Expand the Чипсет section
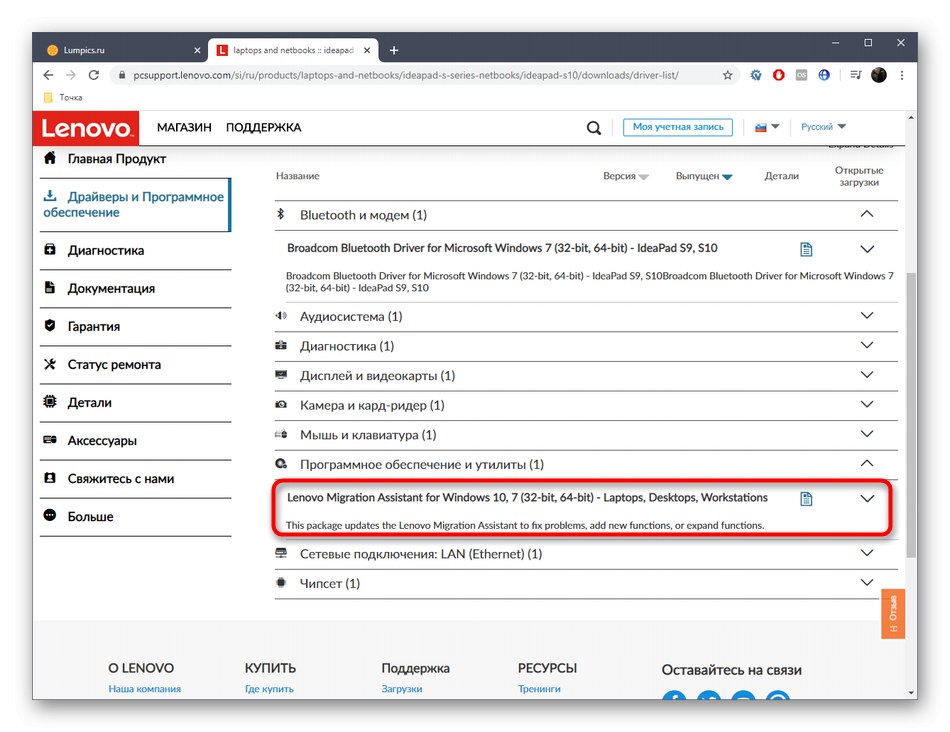Screen dimensions: 950x732 [867, 582]
